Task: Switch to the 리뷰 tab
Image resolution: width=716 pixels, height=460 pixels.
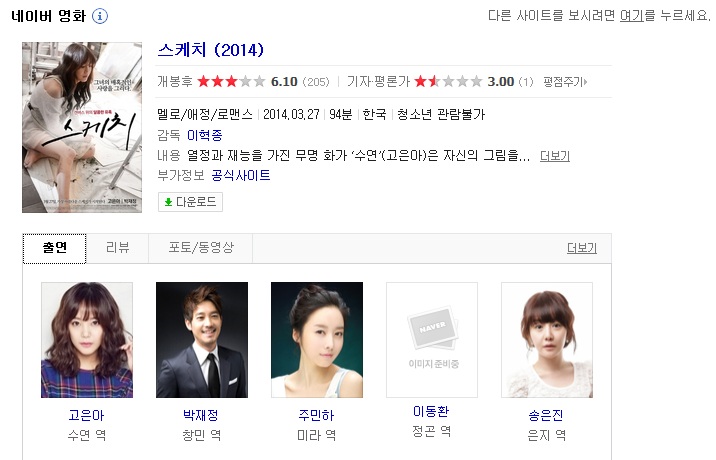Action: coord(117,248)
